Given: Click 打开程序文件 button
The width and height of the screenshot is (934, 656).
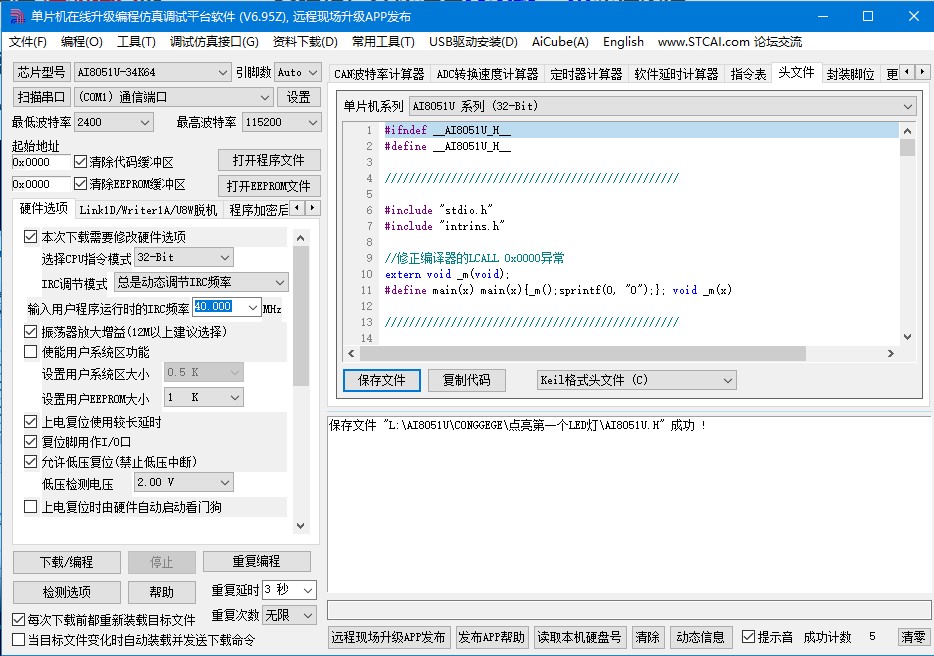Looking at the screenshot, I should point(269,160).
